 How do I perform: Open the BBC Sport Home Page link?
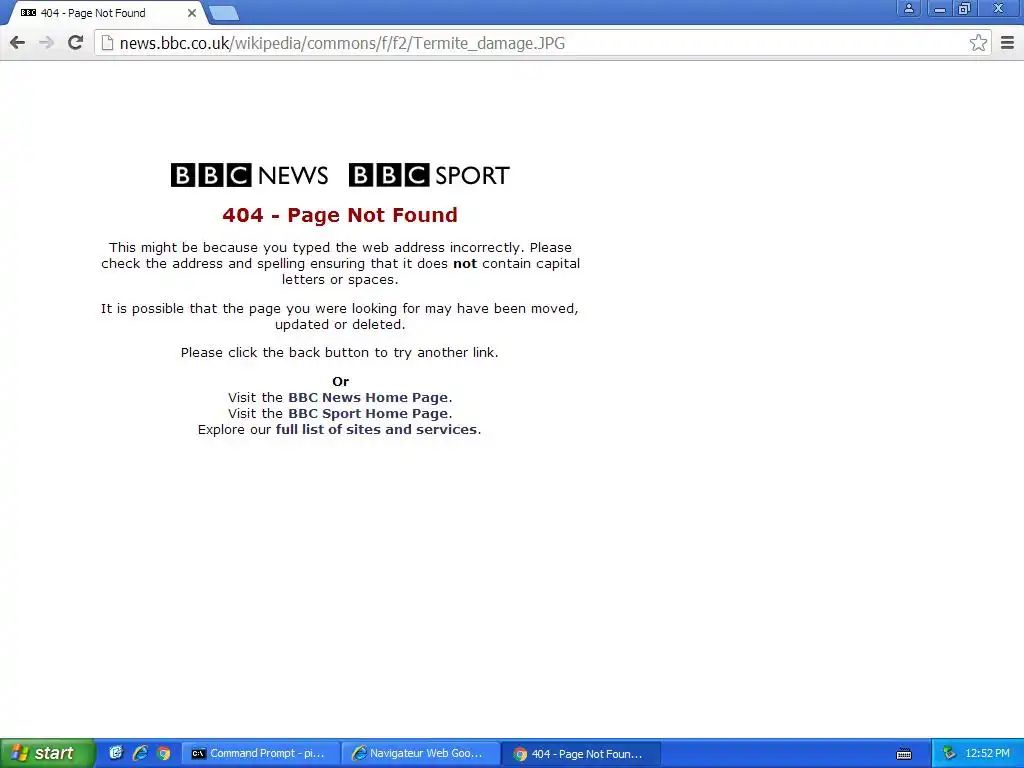[368, 413]
